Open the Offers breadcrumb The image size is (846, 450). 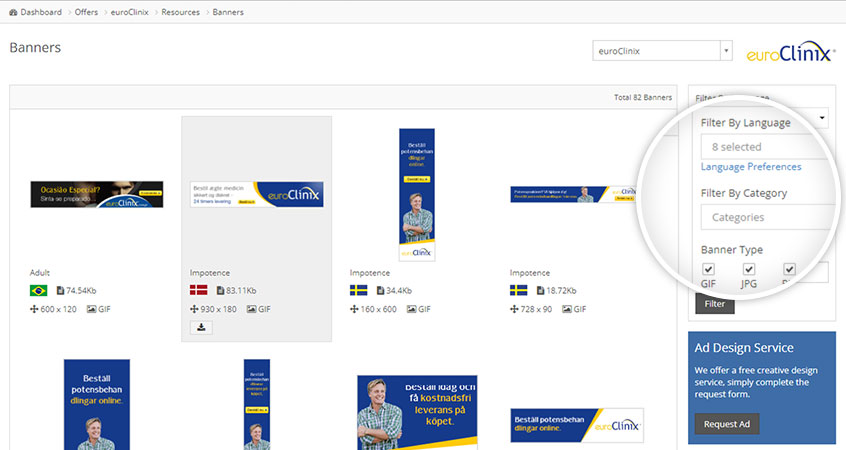(86, 12)
